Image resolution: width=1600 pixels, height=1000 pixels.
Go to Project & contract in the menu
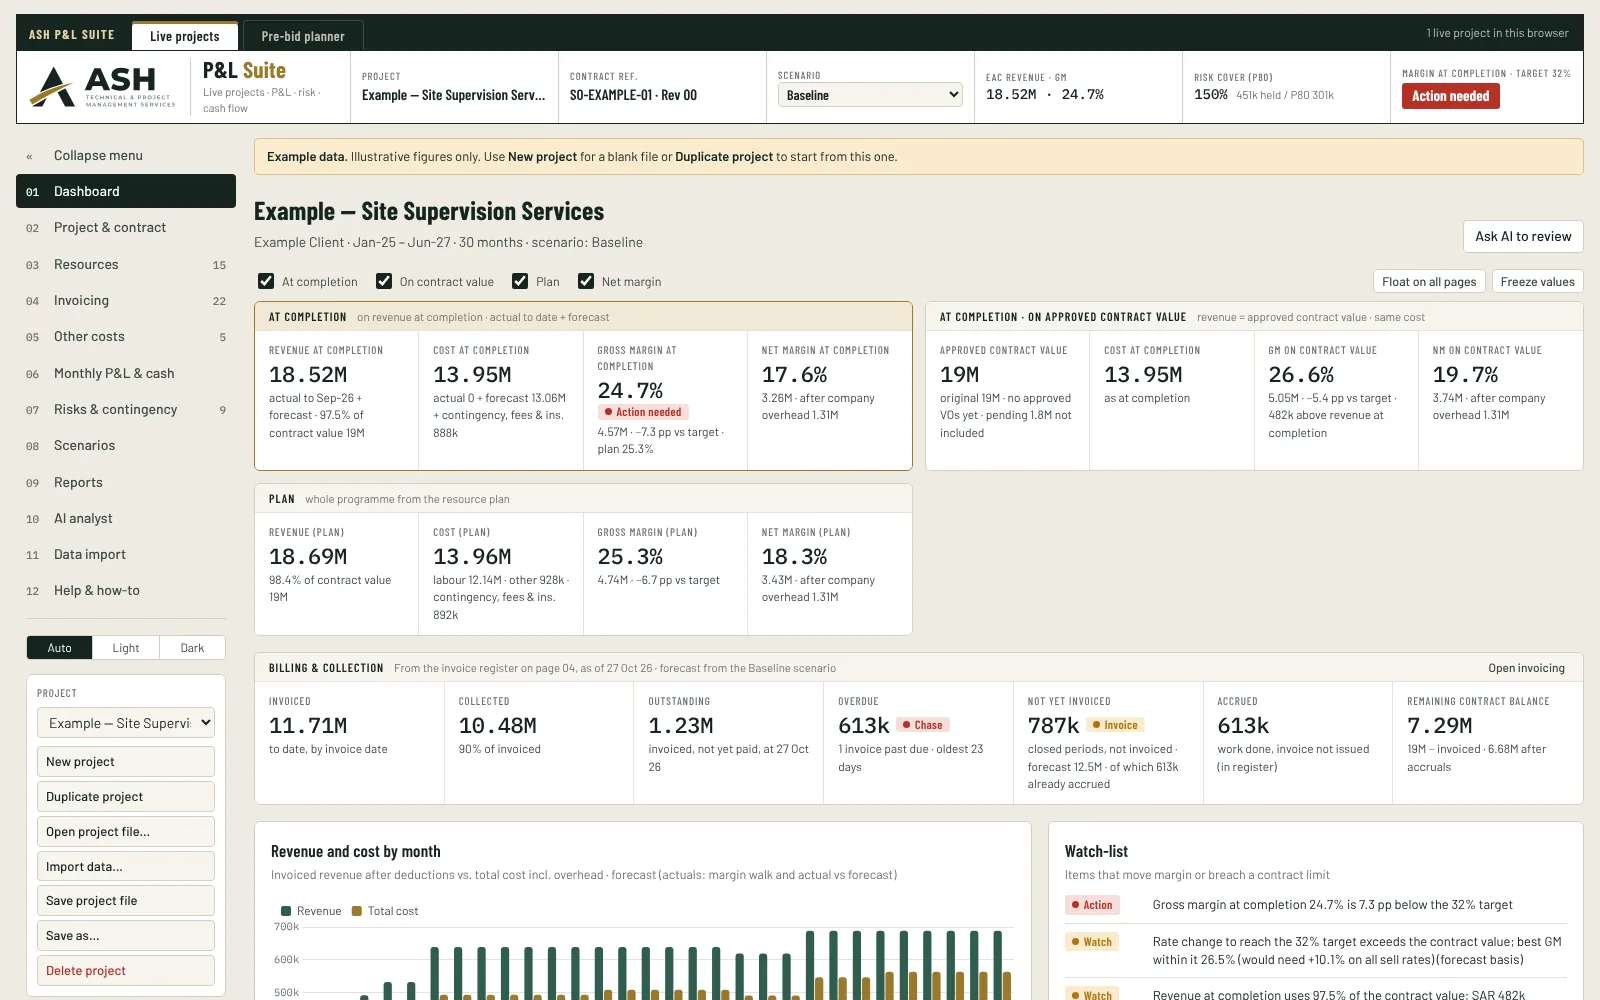(x=126, y=228)
